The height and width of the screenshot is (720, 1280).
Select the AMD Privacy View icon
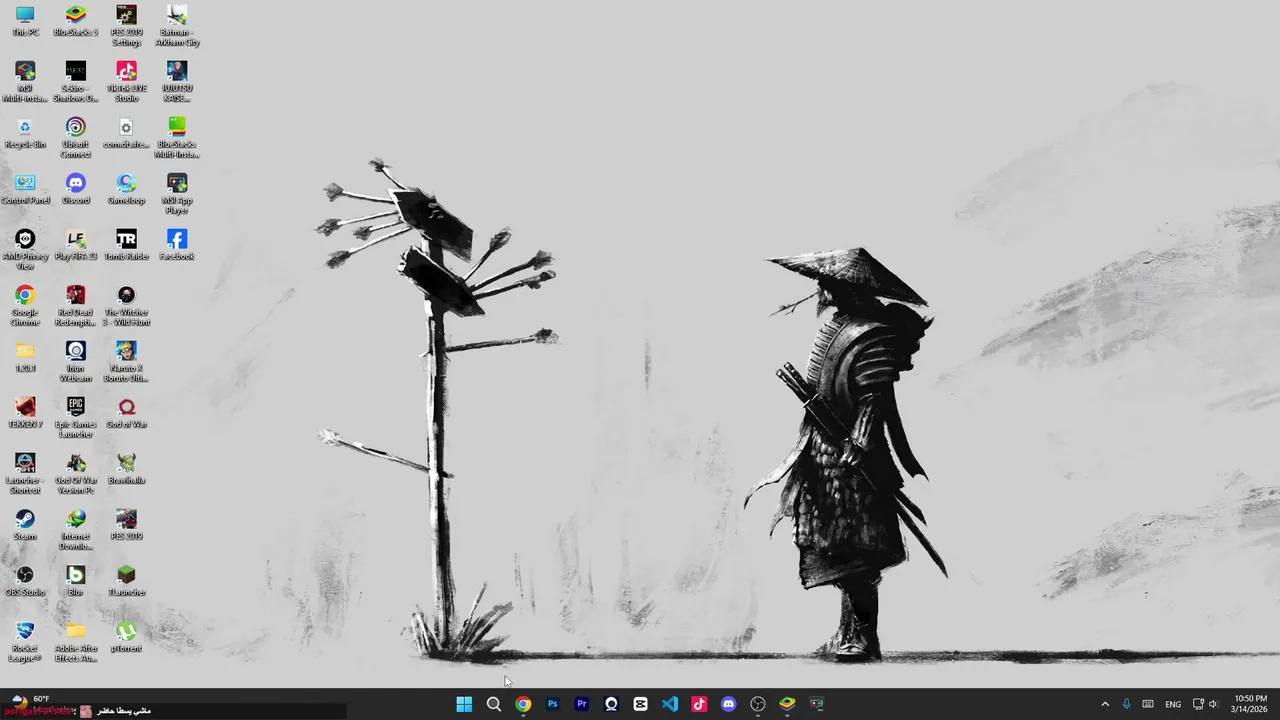point(25,250)
